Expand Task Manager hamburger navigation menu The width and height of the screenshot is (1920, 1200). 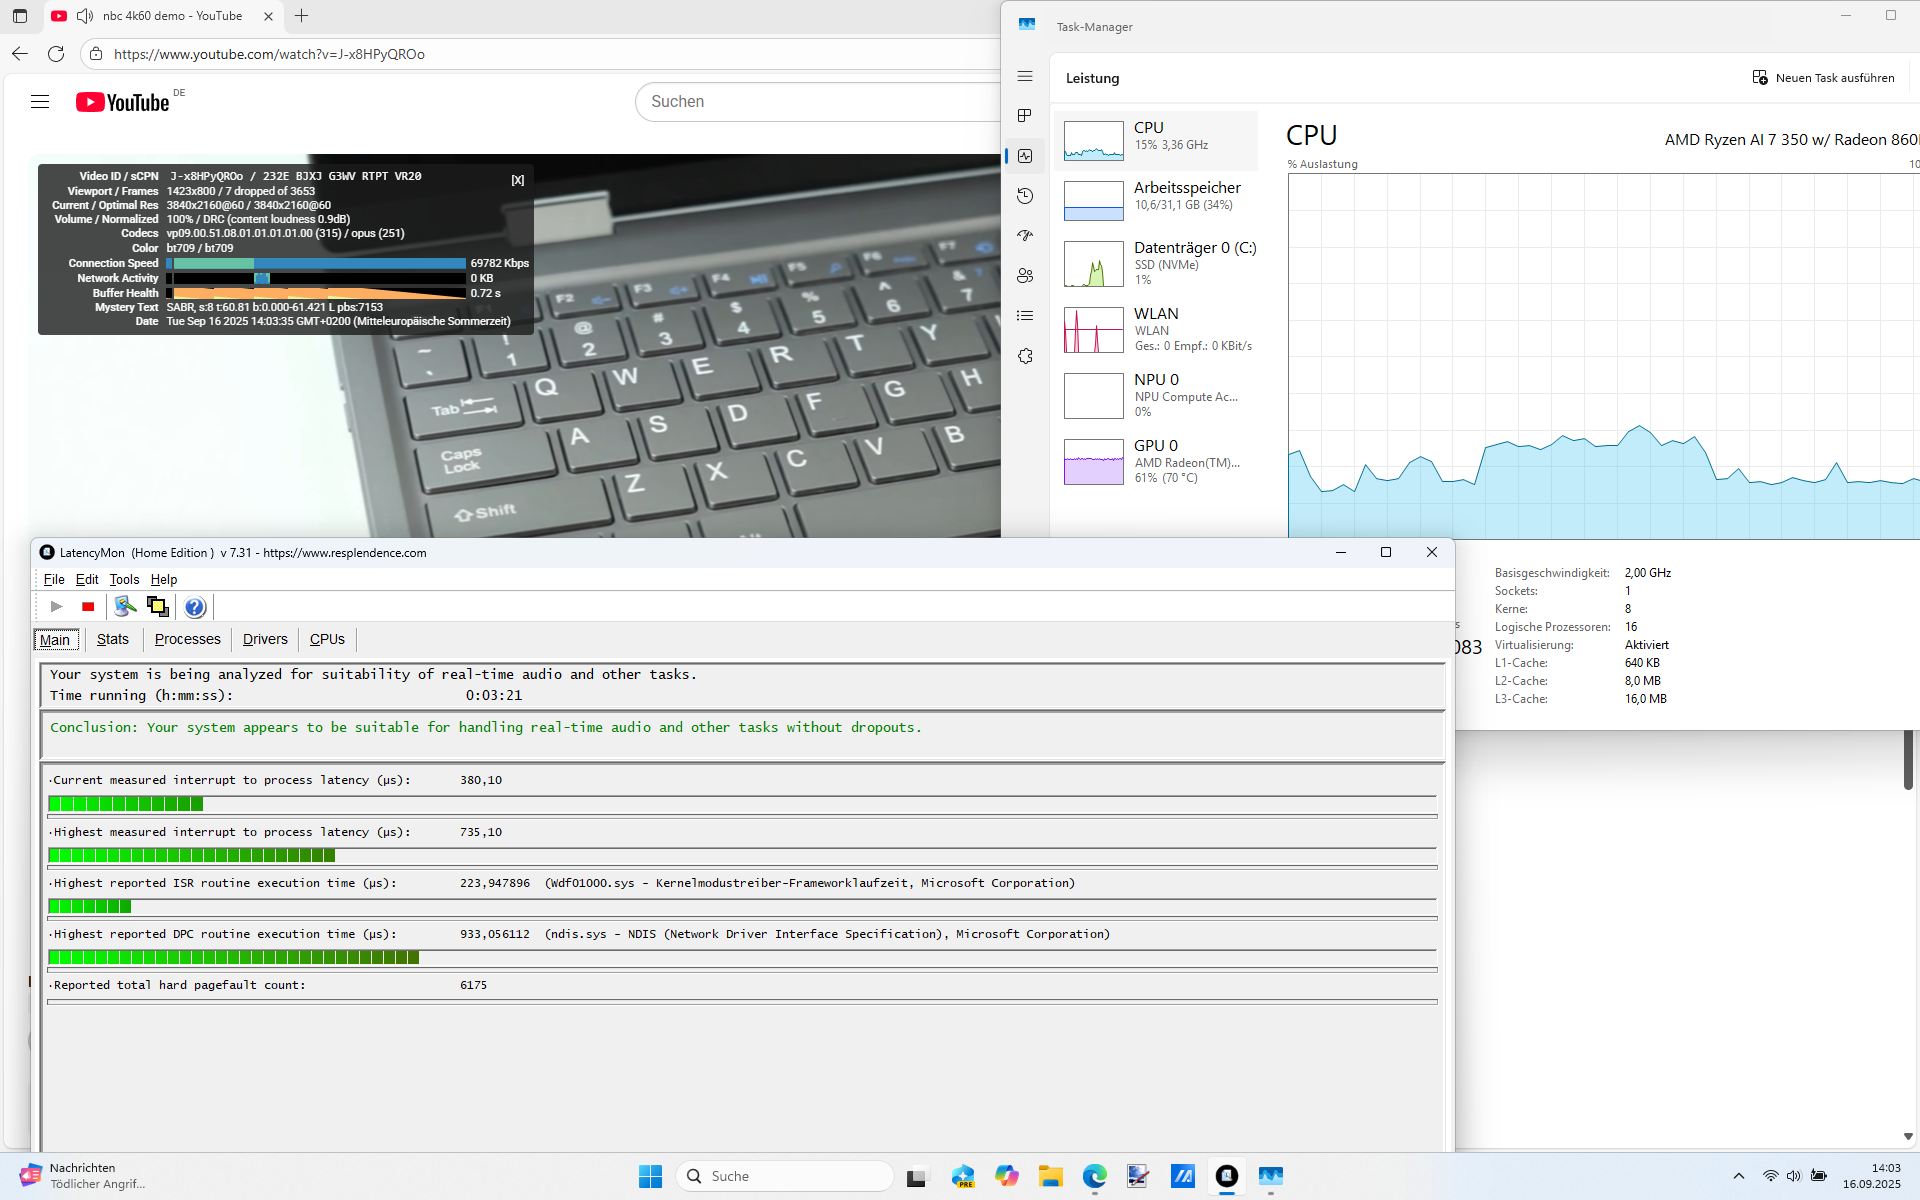[x=1025, y=76]
